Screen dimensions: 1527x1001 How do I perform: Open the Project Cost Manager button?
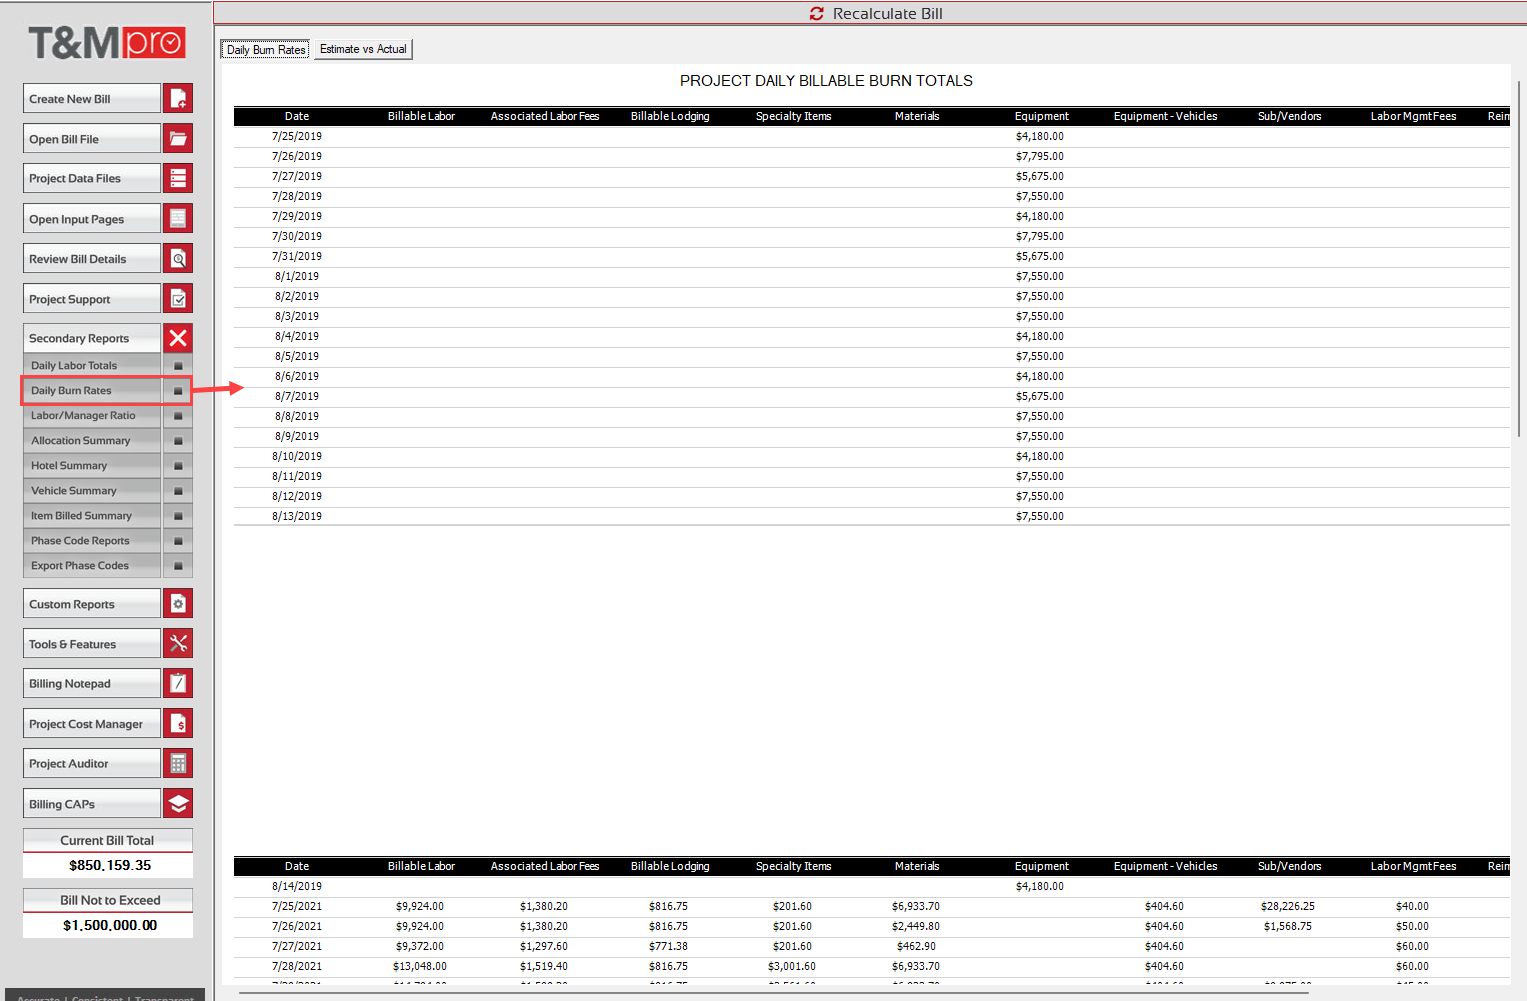(92, 724)
